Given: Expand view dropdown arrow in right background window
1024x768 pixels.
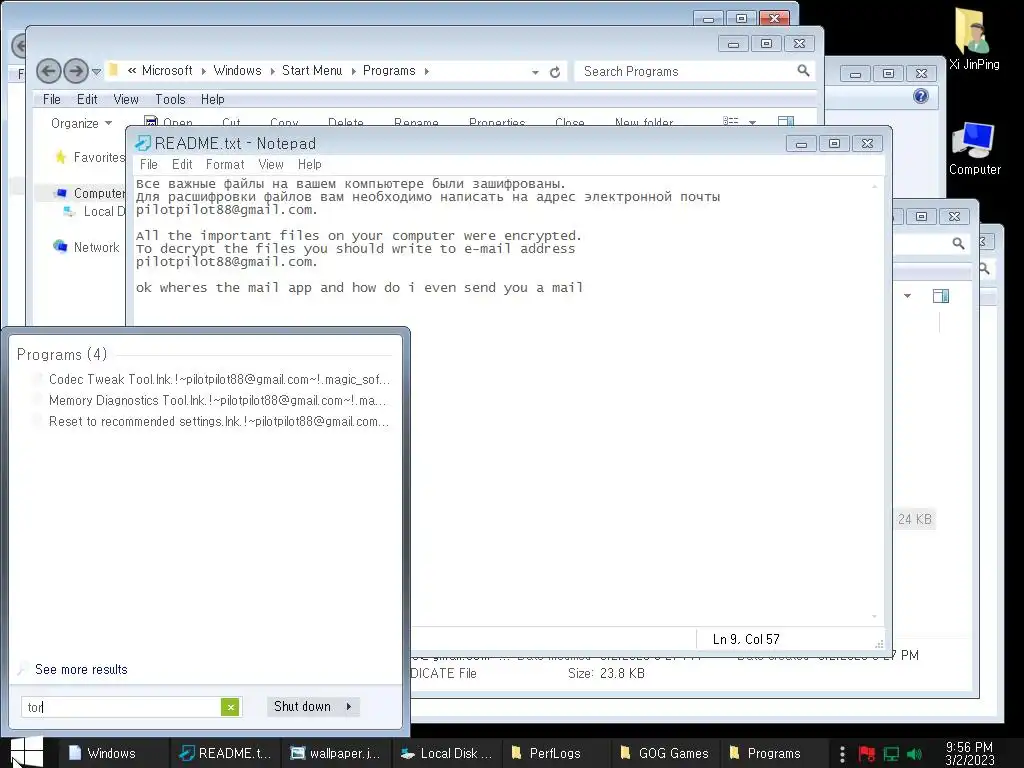Looking at the screenshot, I should (x=907, y=296).
